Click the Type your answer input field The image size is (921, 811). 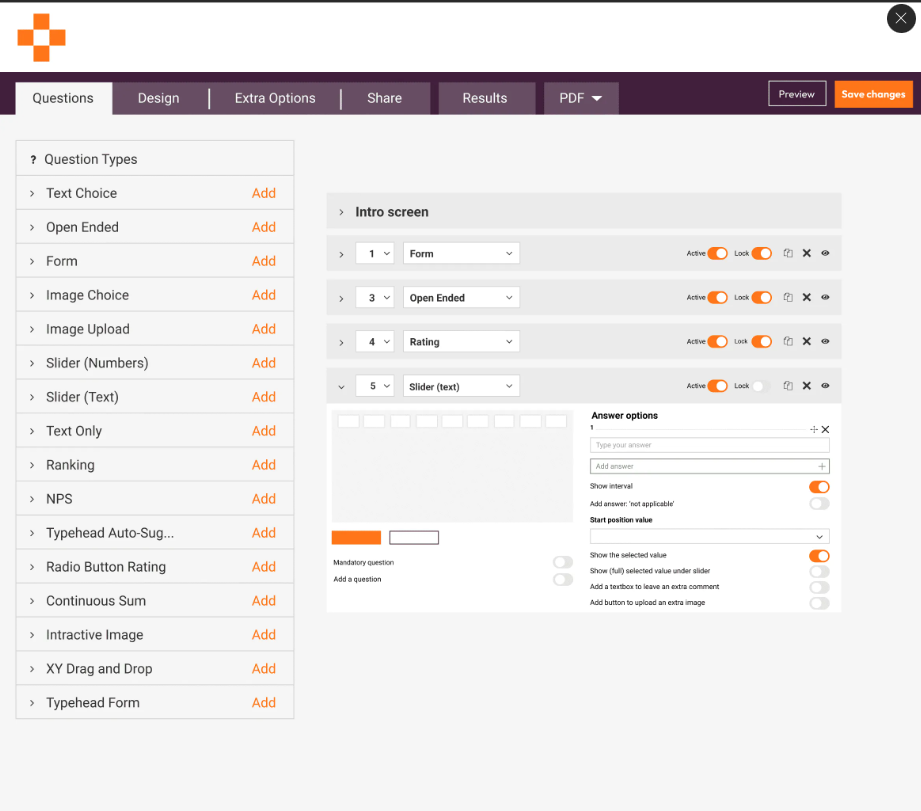pyautogui.click(x=709, y=445)
